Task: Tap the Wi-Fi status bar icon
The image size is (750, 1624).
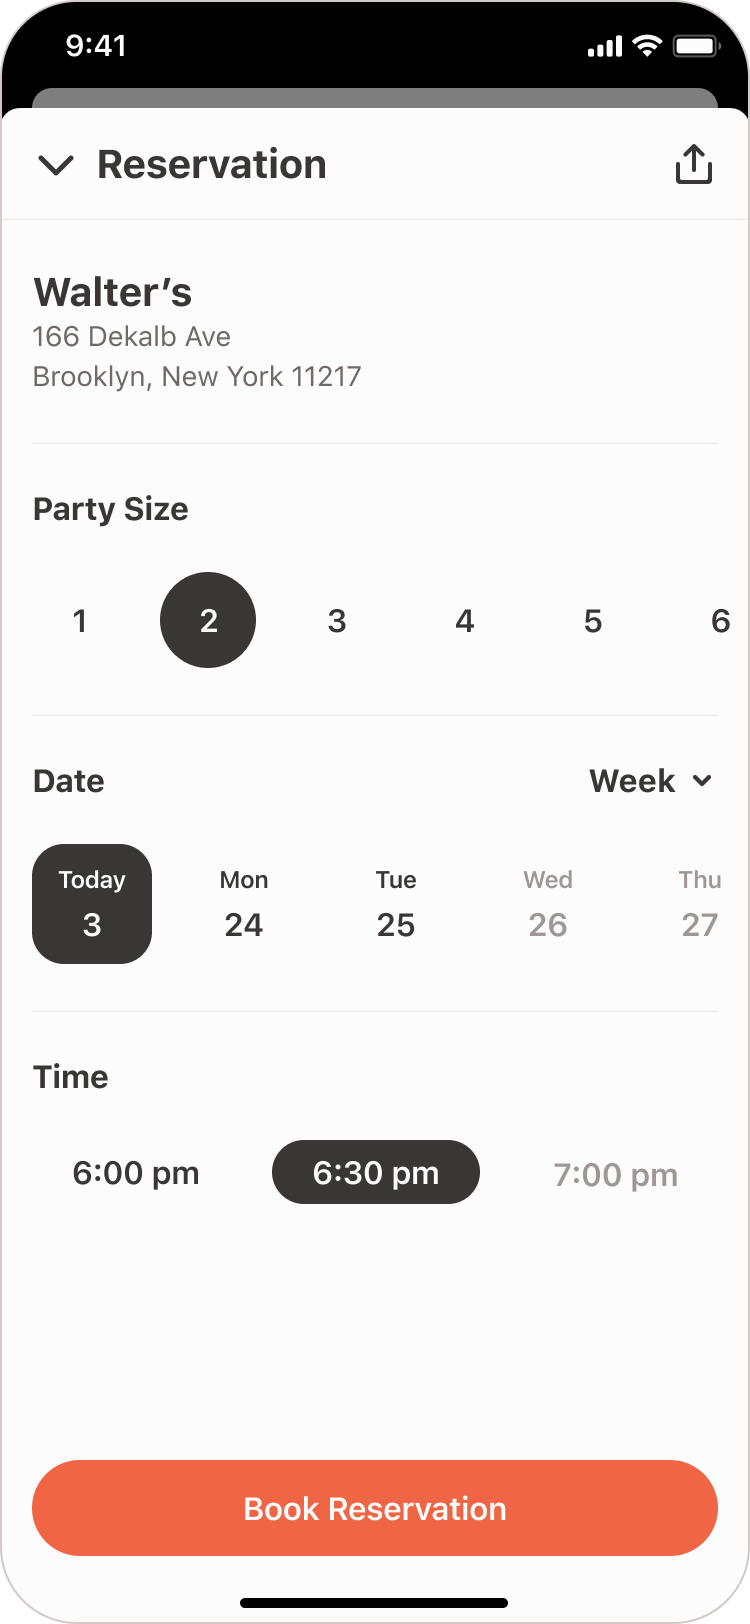Action: point(648,46)
